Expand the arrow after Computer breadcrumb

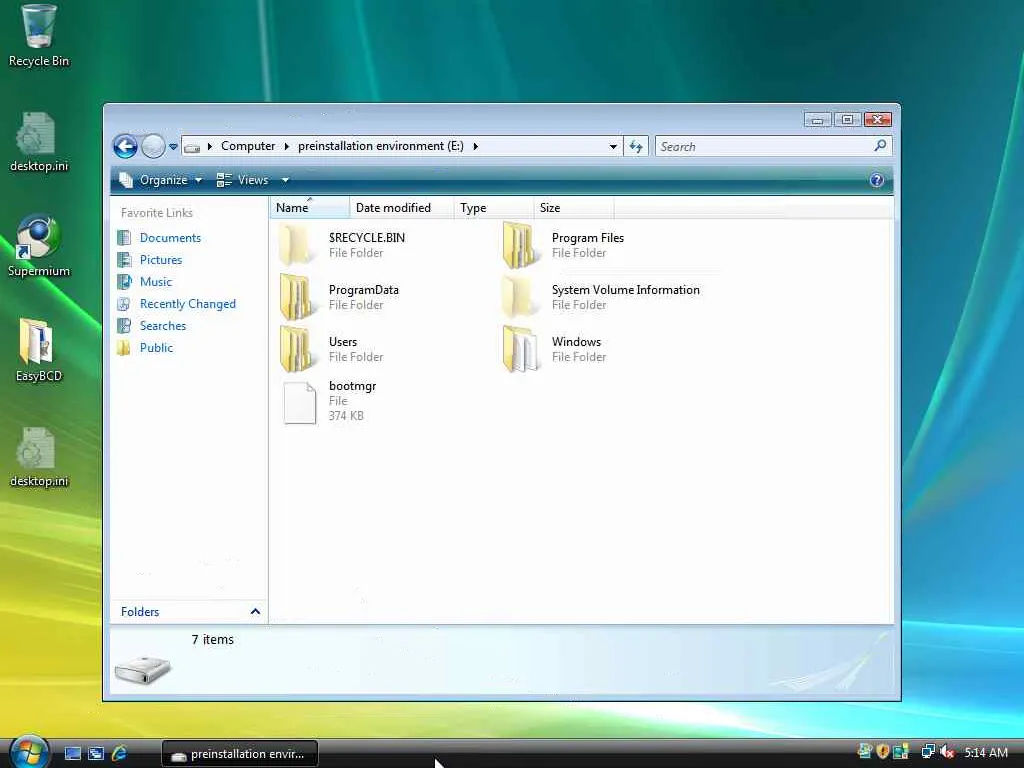[286, 146]
